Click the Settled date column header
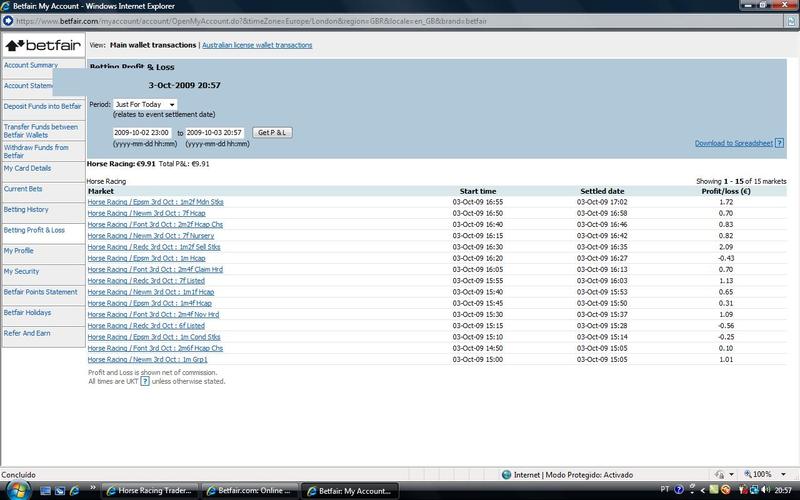Screen dimensions: 800x500 tap(602, 191)
